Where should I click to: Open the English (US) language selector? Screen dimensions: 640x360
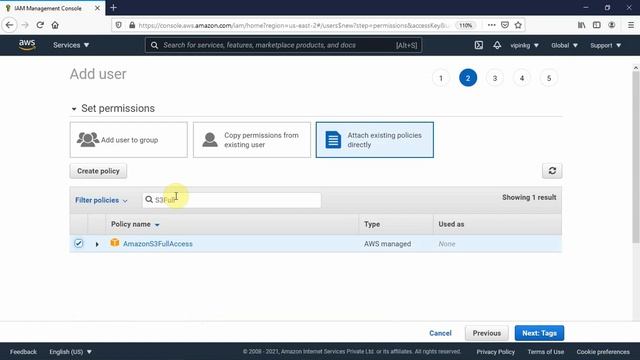coord(71,351)
